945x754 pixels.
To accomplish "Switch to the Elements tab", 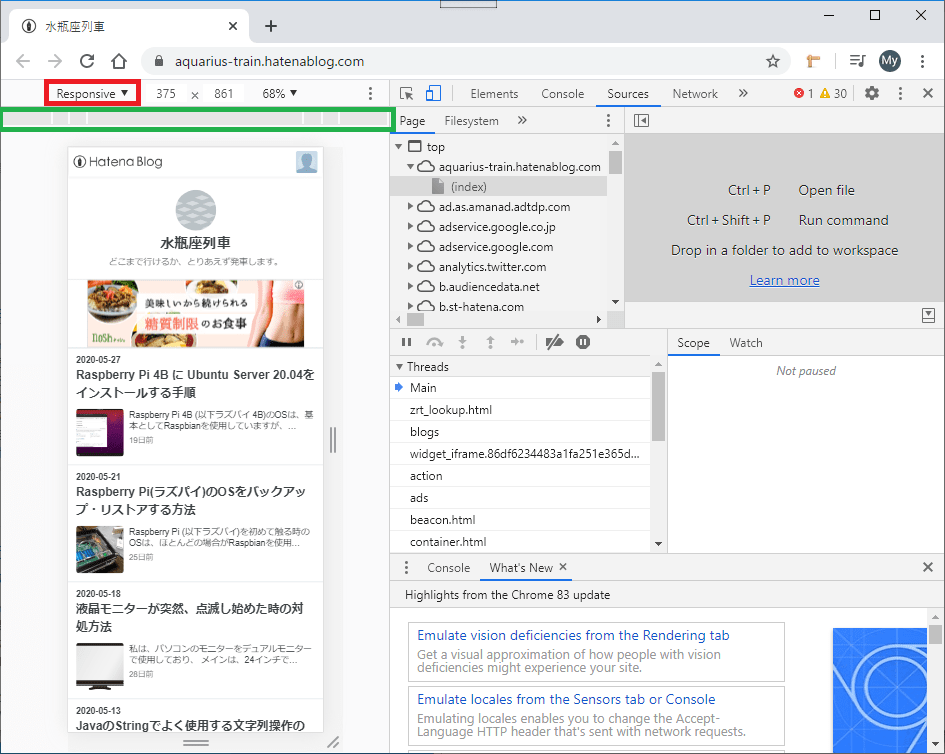I will [494, 93].
